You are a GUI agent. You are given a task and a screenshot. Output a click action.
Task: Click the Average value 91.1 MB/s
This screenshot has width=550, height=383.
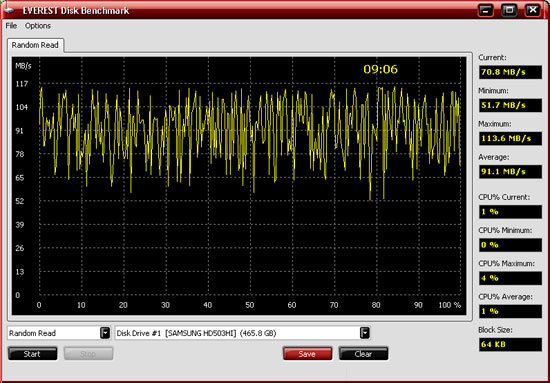[510, 172]
